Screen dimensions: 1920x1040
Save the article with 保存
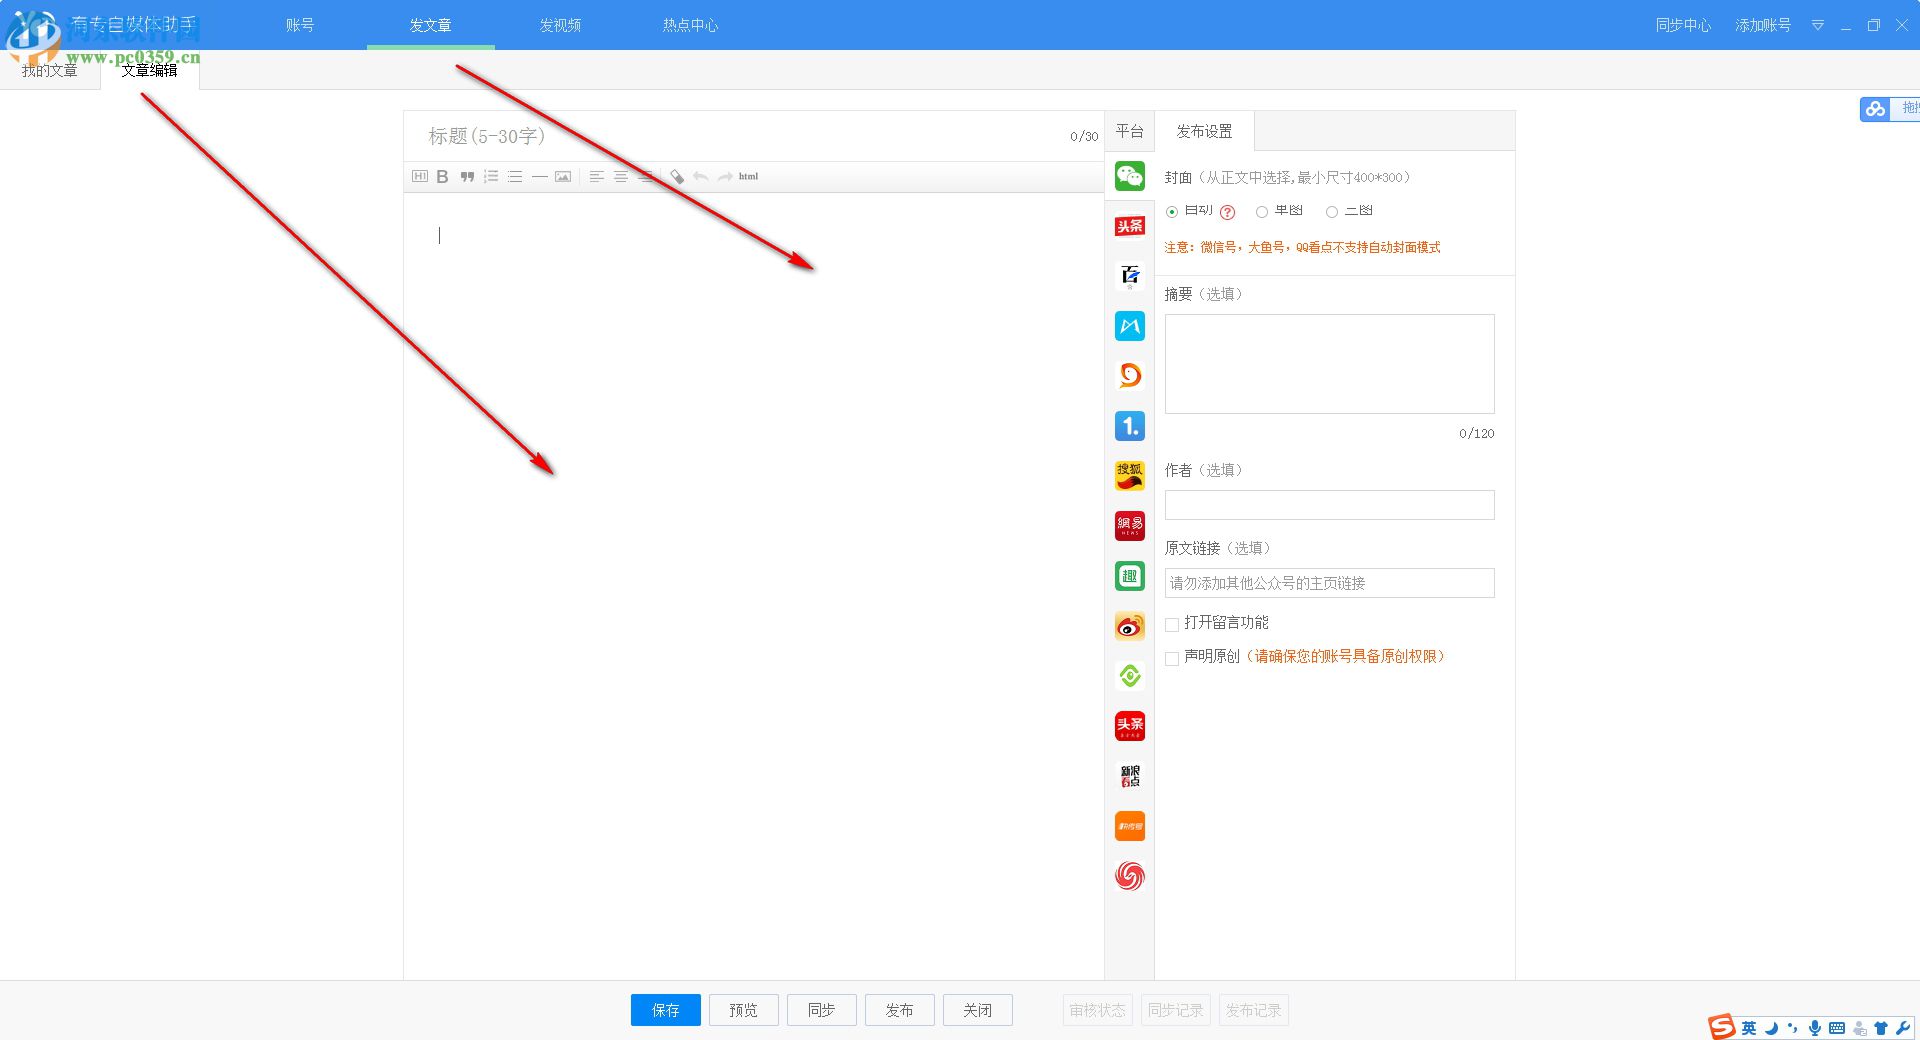666,1010
